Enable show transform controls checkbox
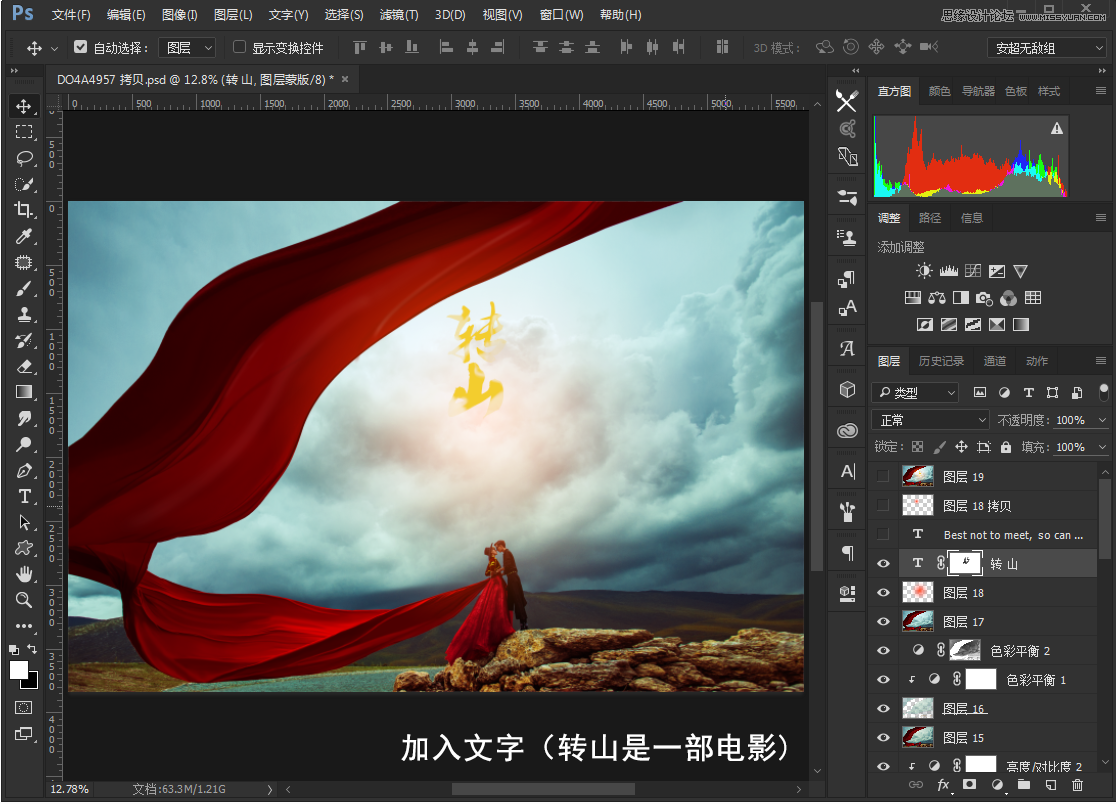This screenshot has height=804, width=1116. pyautogui.click(x=240, y=47)
